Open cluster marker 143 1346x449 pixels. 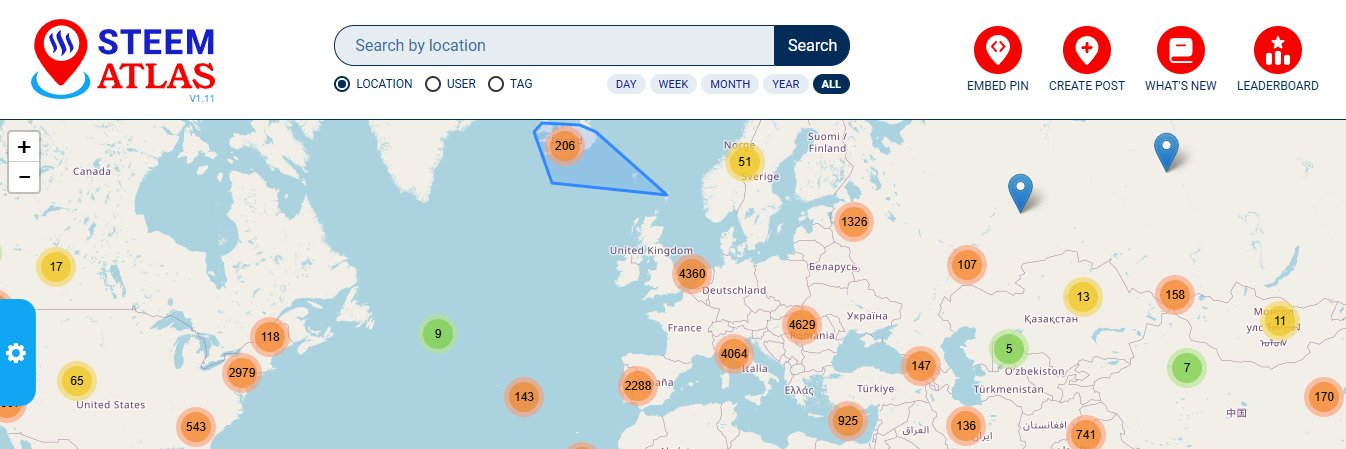[x=524, y=397]
